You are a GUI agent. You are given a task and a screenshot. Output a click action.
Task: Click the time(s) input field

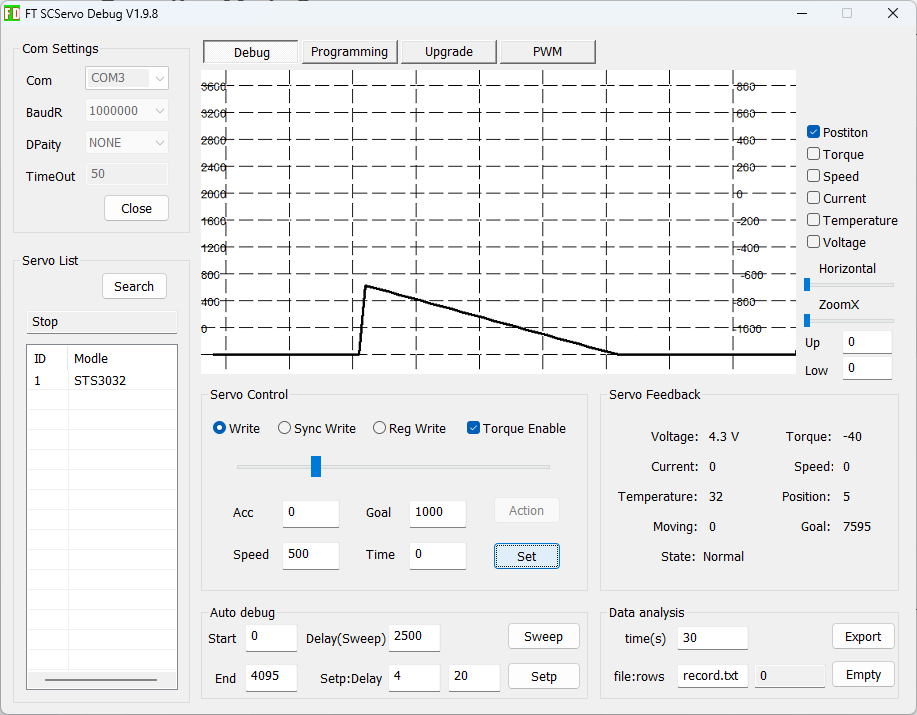[x=713, y=638]
